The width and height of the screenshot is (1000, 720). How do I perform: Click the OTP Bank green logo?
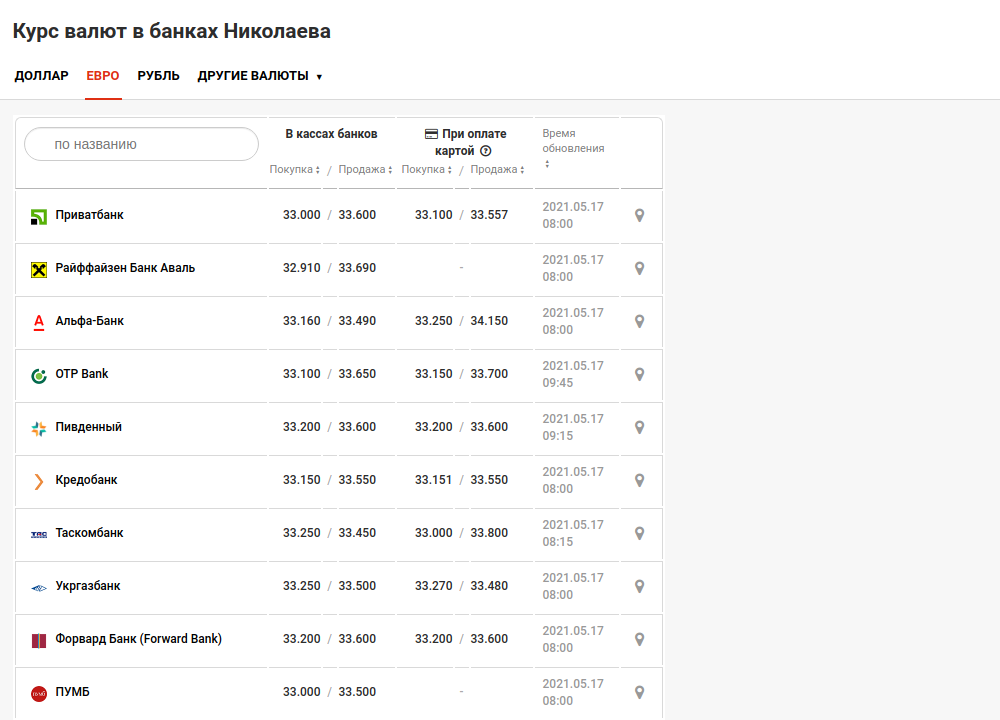tap(39, 376)
